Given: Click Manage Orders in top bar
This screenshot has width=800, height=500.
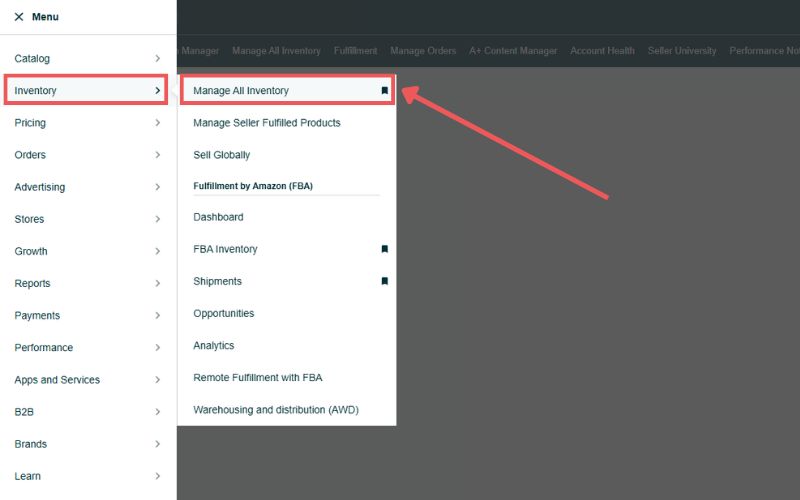Looking at the screenshot, I should (423, 51).
